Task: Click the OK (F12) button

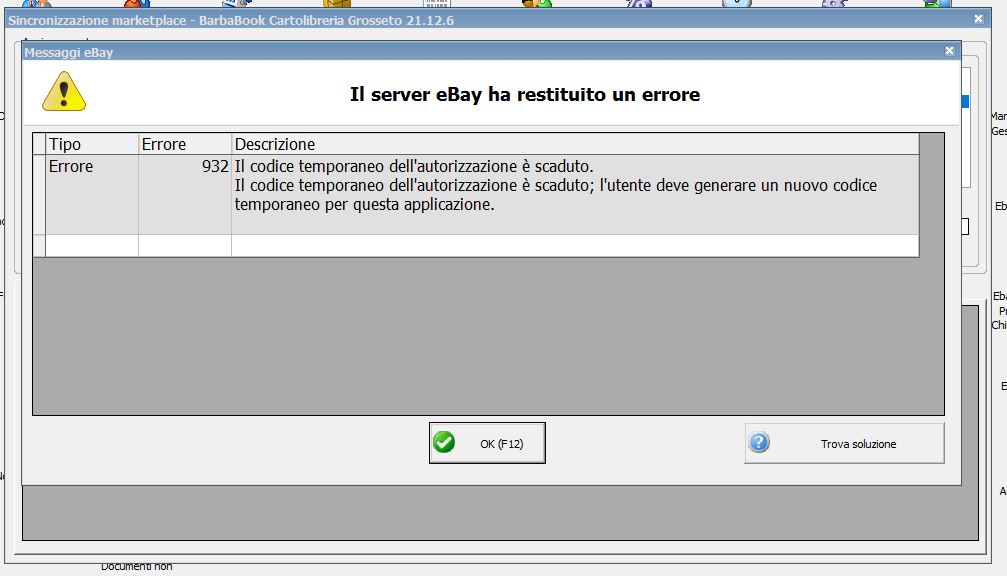Action: pos(487,443)
